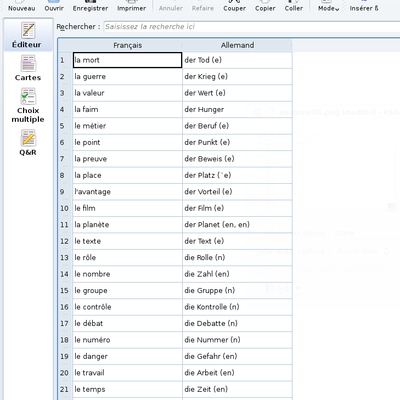The image size is (400, 400).
Task: Click Imprimer in toolbar
Action: [x=131, y=6]
